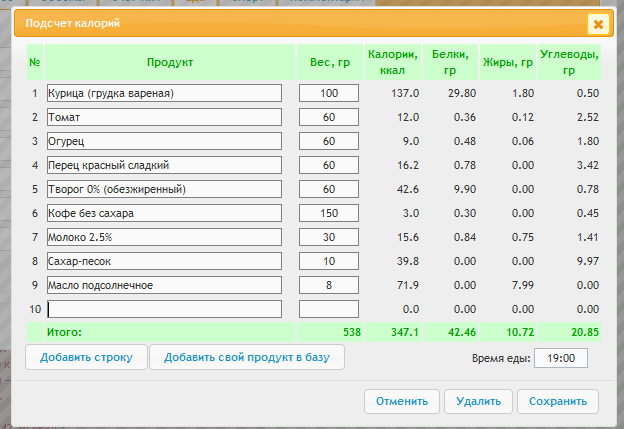This screenshot has height=429, width=624.
Task: Click total carbohydrates value 20.85
Action: [x=585, y=332]
